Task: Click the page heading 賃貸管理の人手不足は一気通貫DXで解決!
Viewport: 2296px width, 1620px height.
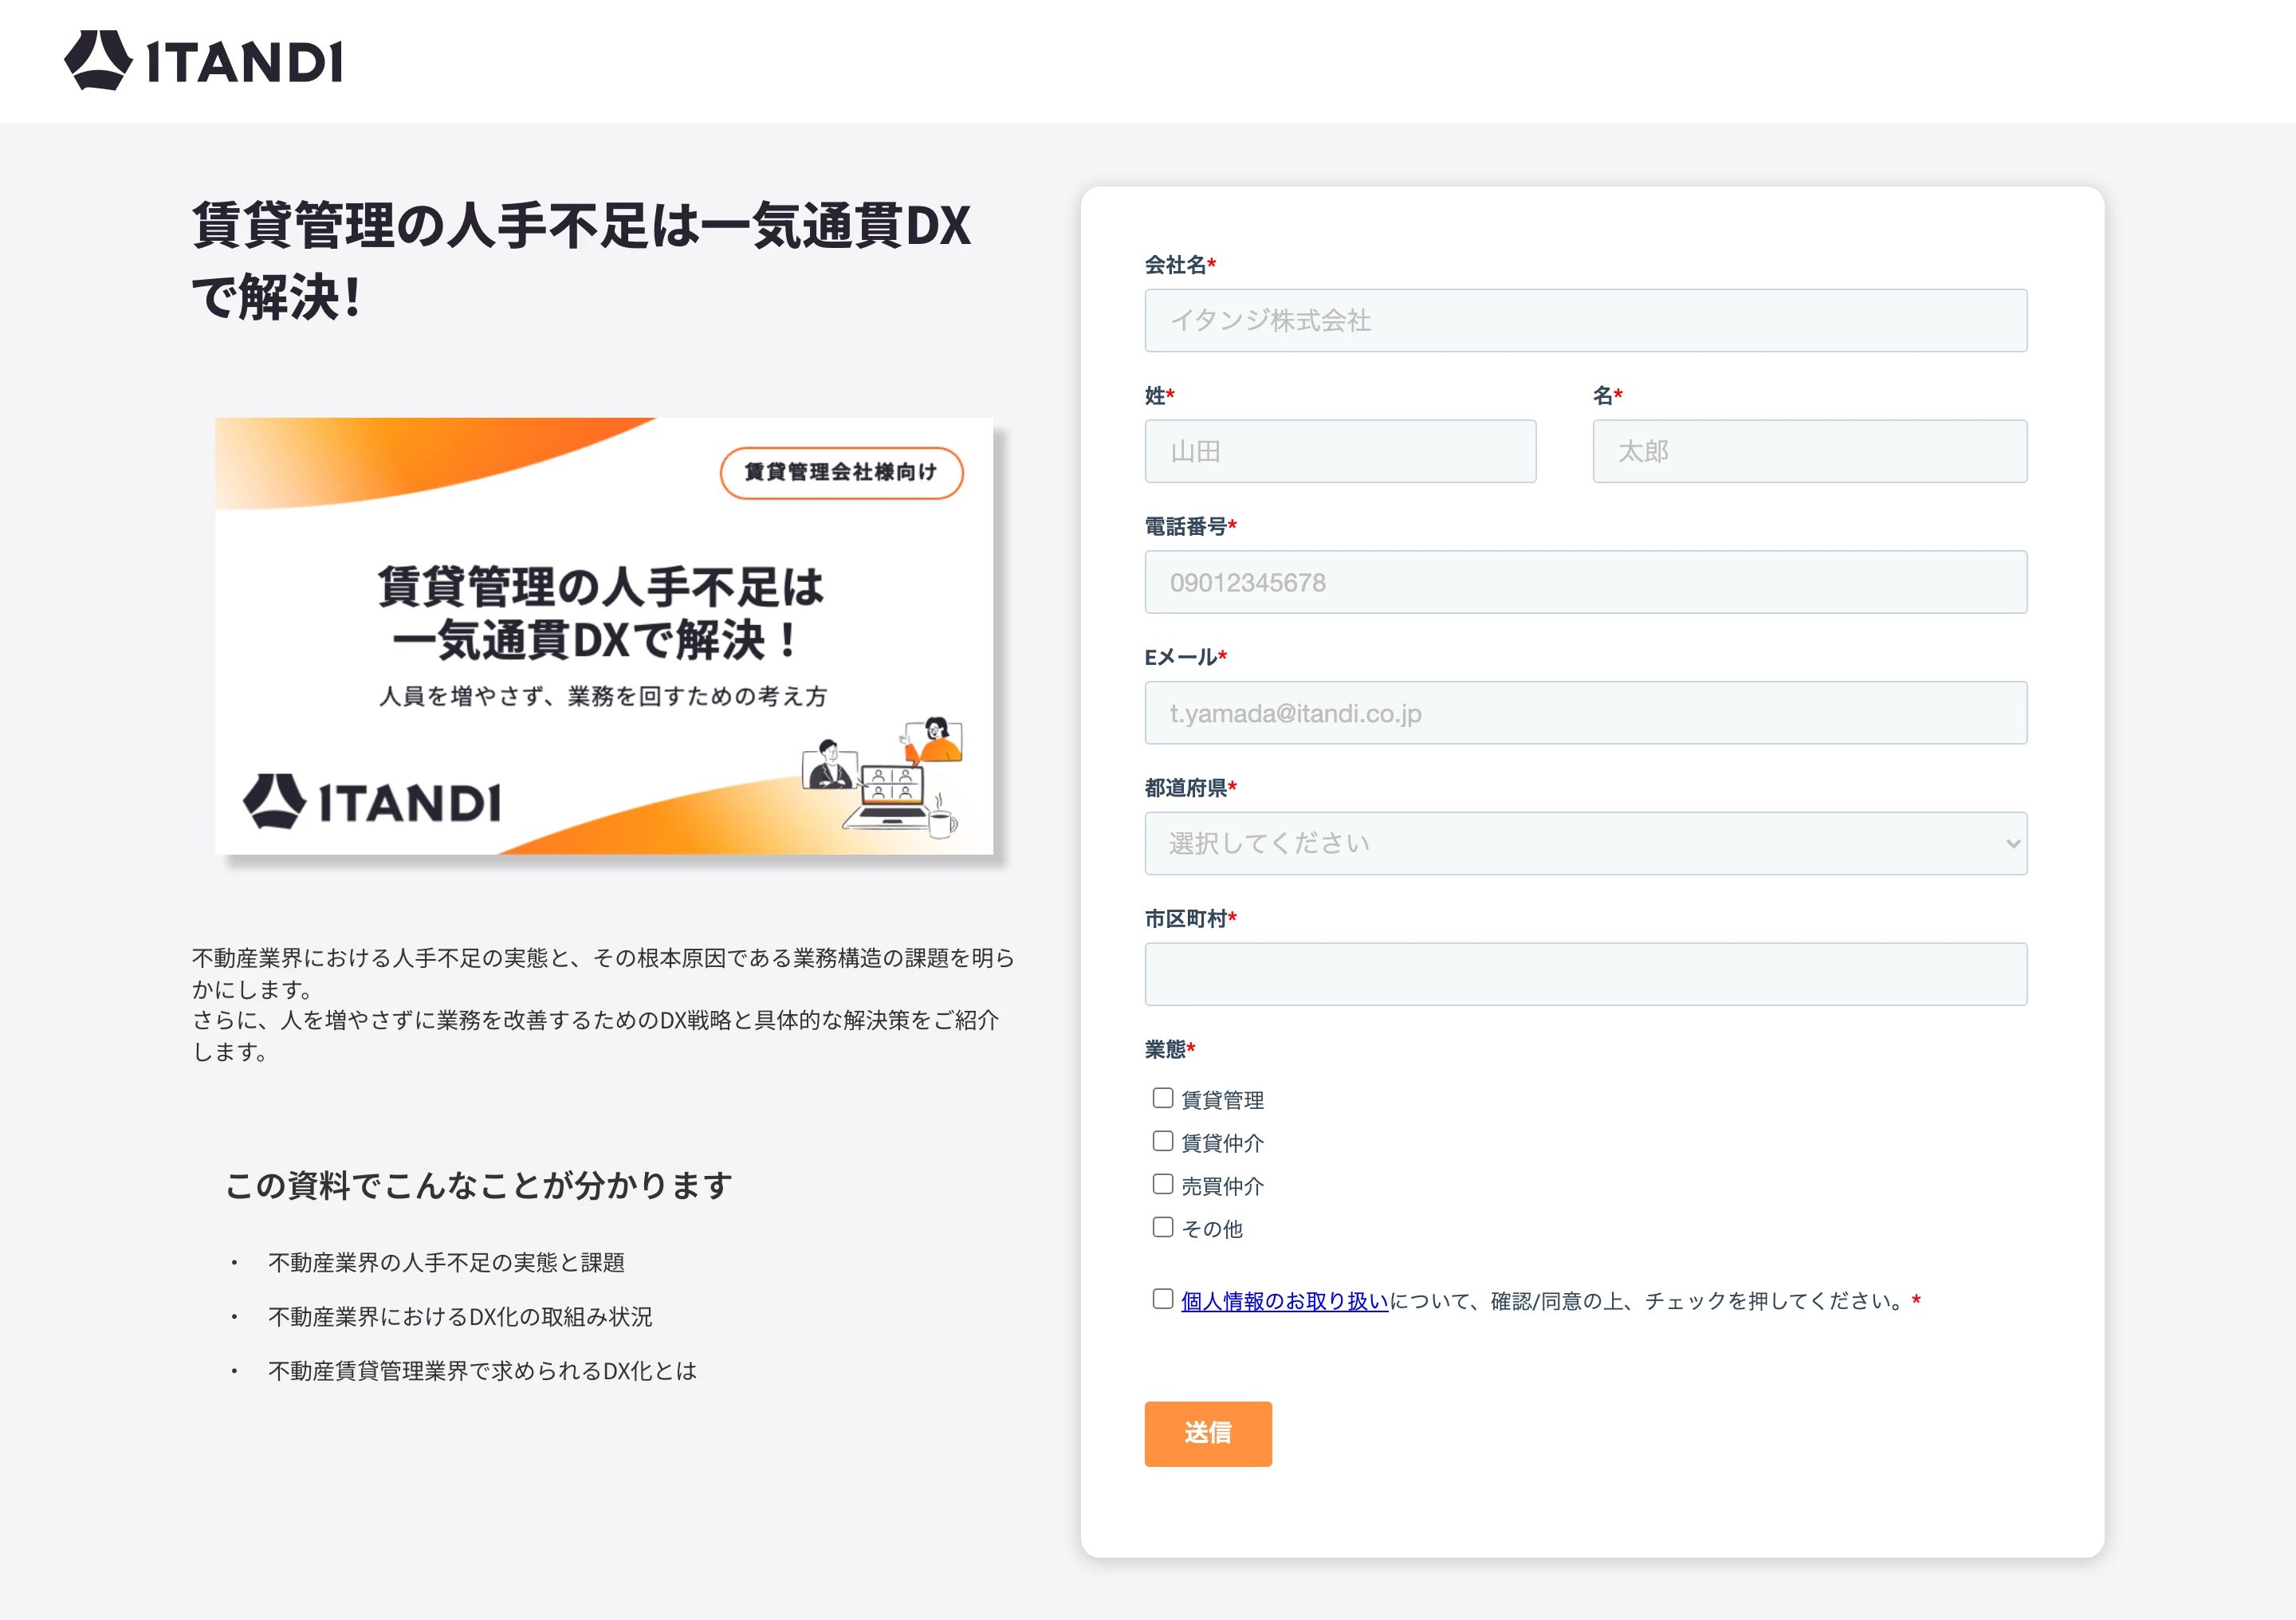Action: click(x=581, y=260)
